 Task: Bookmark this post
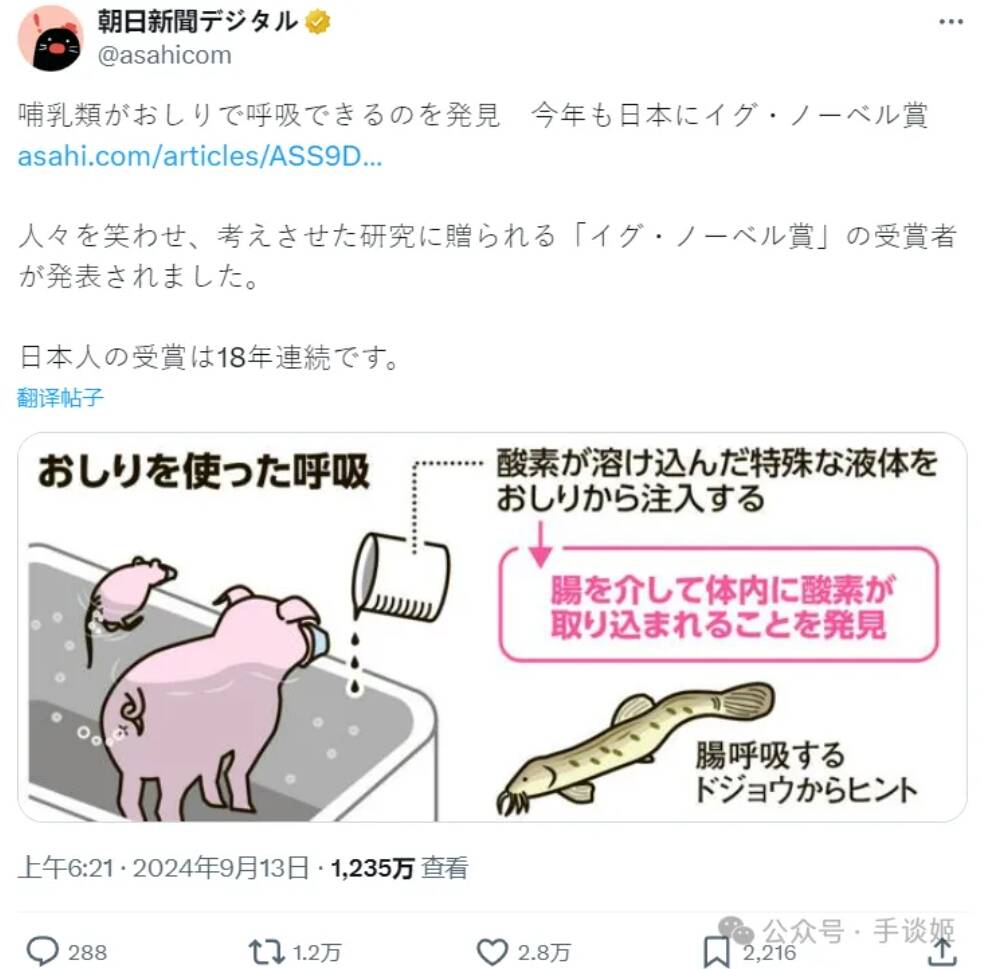(716, 952)
